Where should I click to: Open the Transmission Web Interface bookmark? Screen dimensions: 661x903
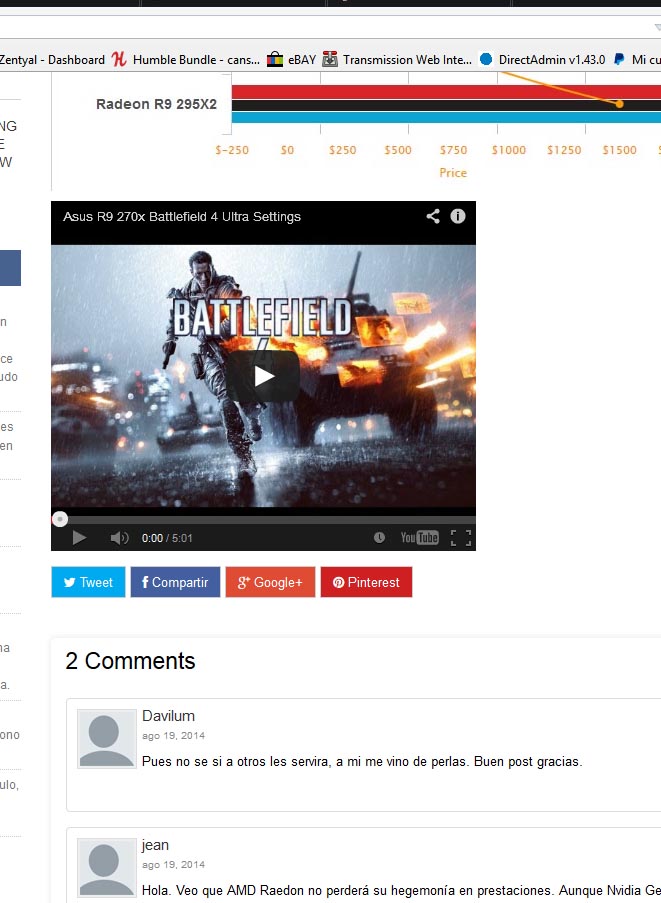(x=397, y=59)
